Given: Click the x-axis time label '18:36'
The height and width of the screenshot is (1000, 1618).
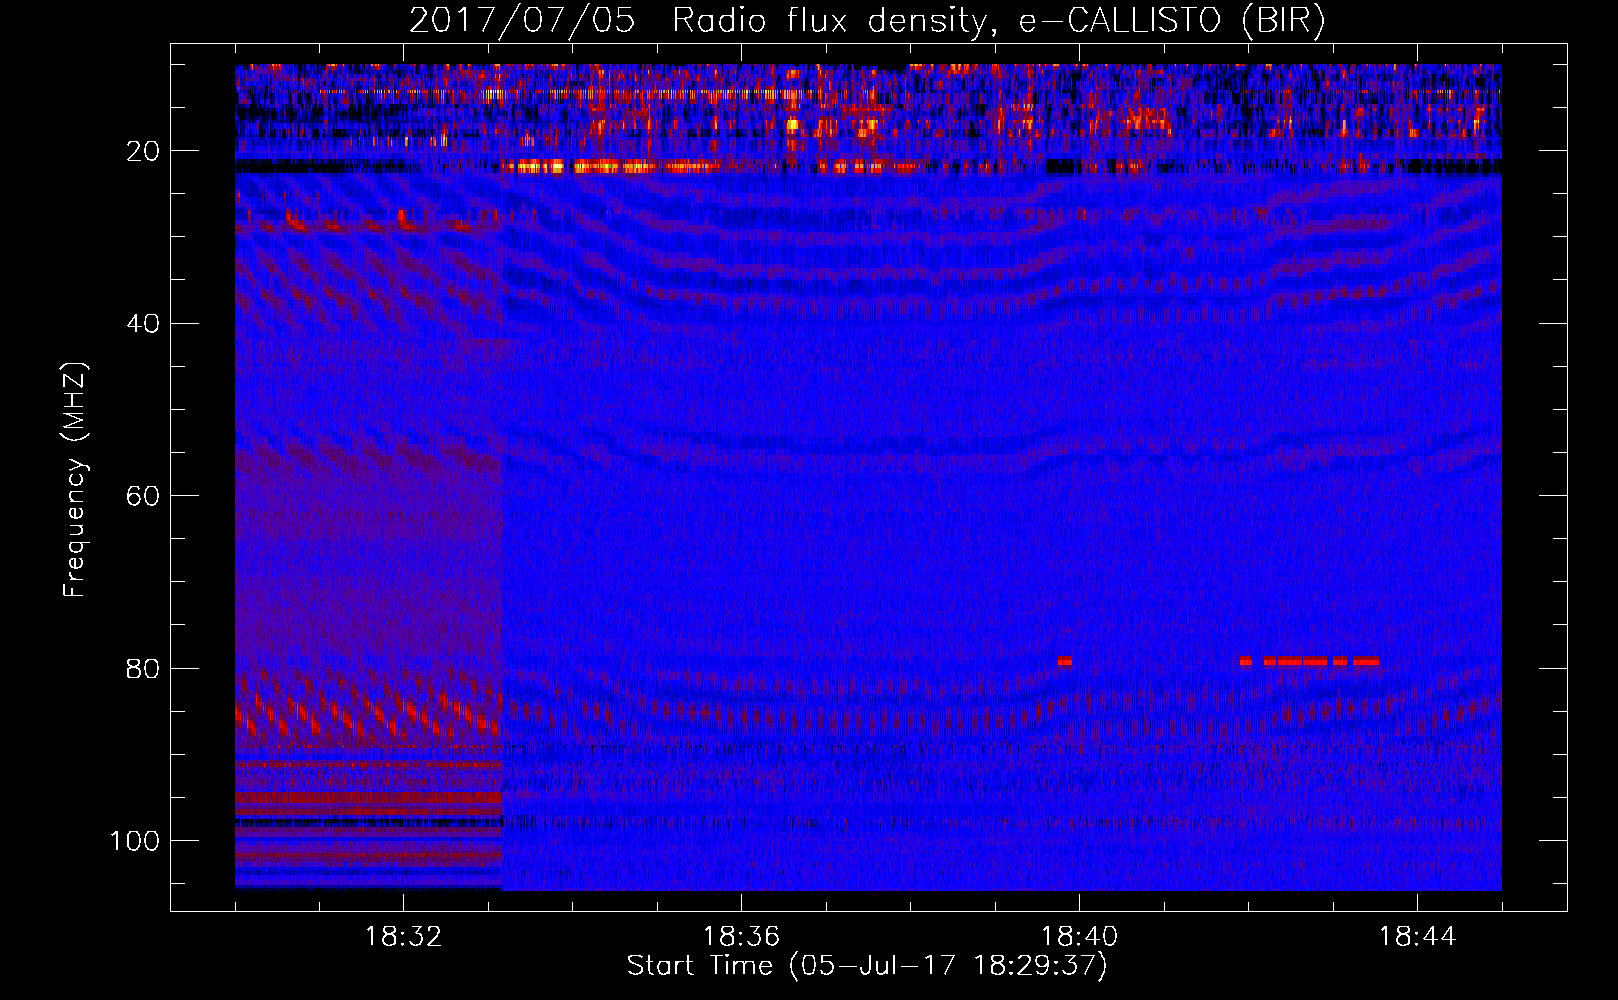Looking at the screenshot, I should click(741, 937).
